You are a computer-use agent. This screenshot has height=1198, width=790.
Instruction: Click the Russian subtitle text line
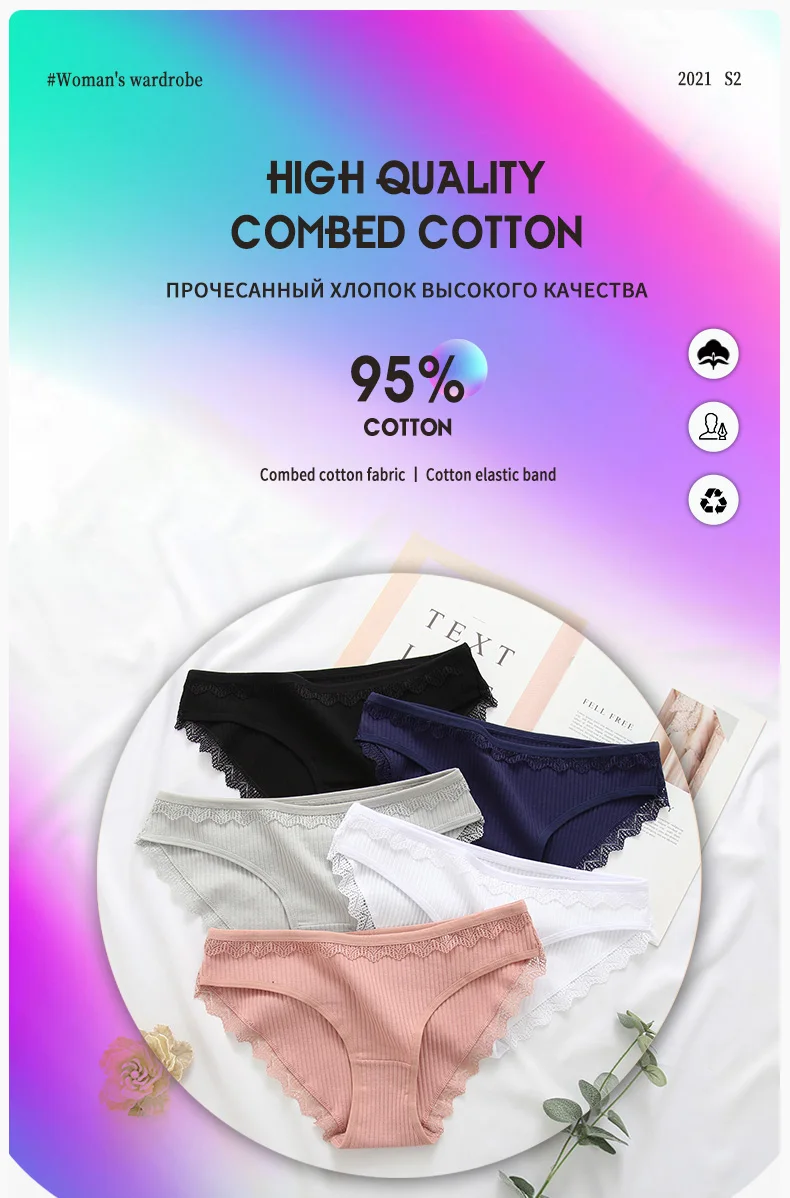click(406, 290)
